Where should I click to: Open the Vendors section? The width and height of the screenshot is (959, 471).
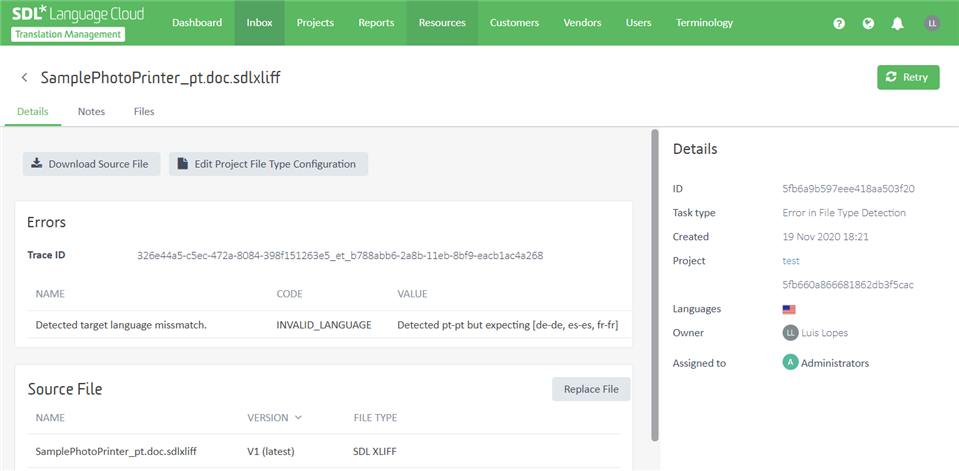point(582,23)
